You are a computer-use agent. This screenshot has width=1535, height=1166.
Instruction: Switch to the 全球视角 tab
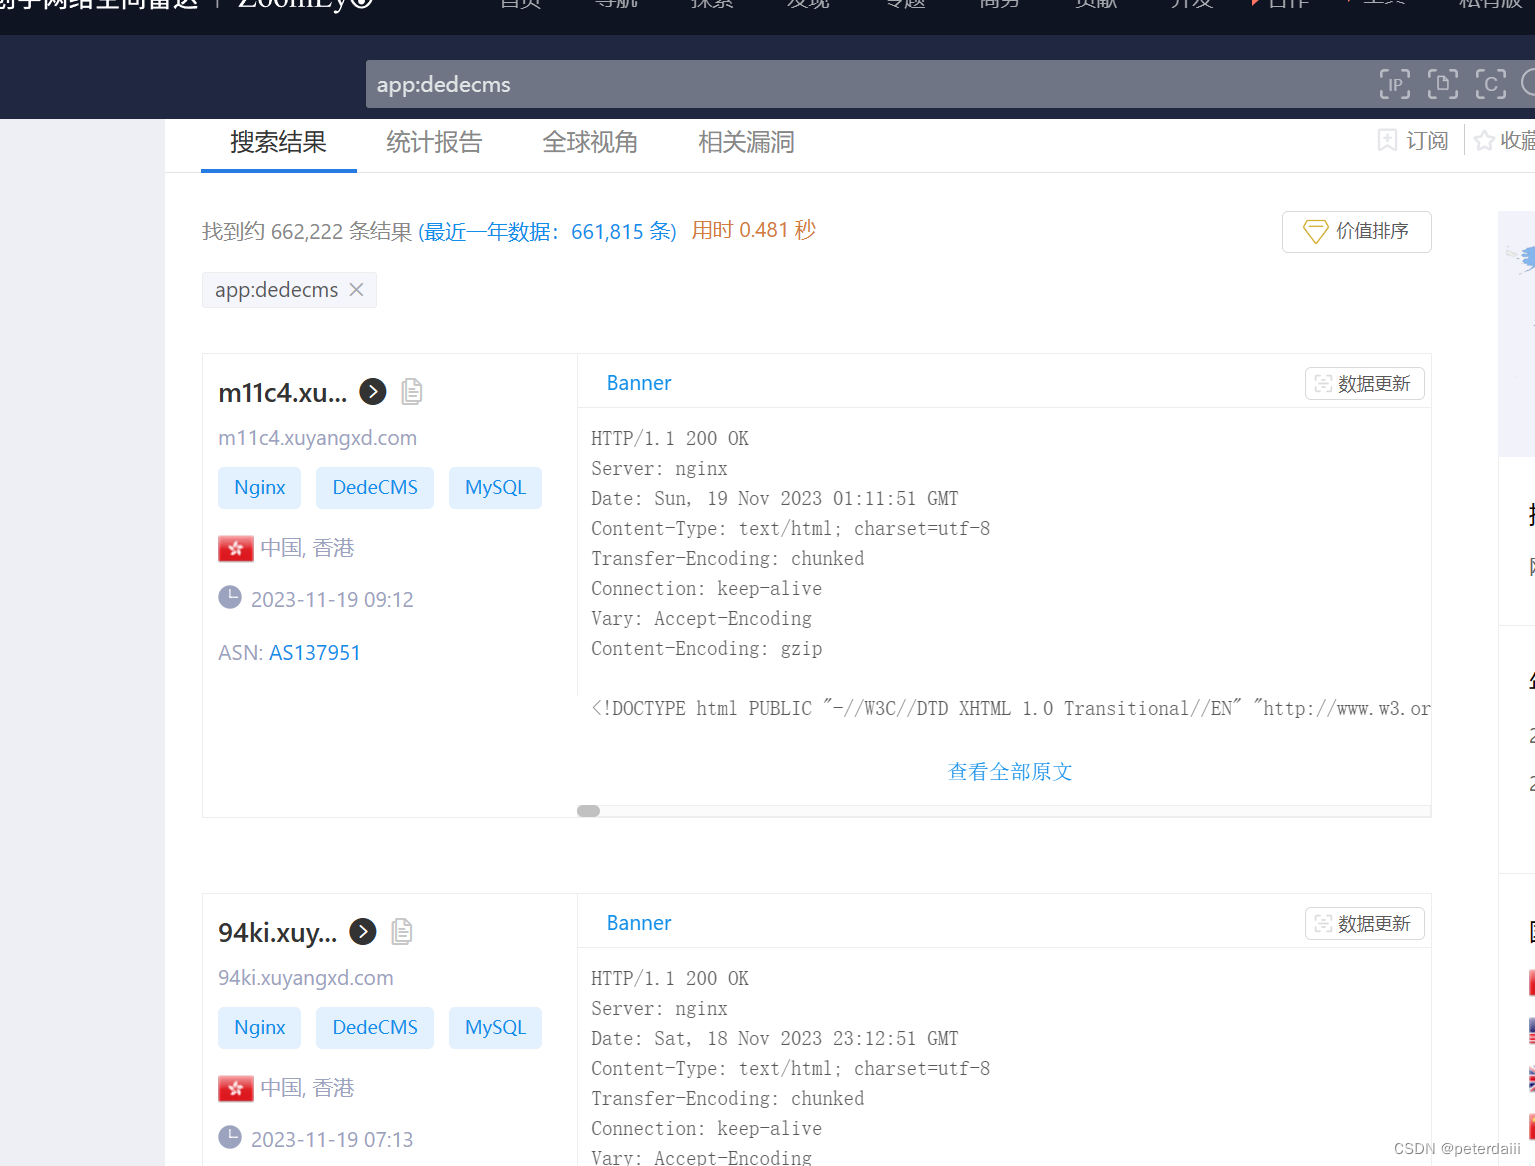tap(590, 143)
